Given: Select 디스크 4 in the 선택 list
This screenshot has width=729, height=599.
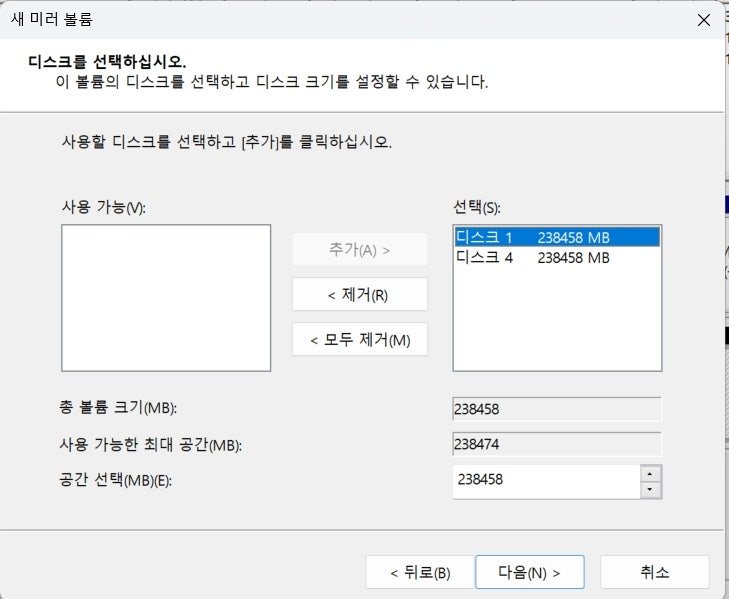Looking at the screenshot, I should [x=557, y=257].
